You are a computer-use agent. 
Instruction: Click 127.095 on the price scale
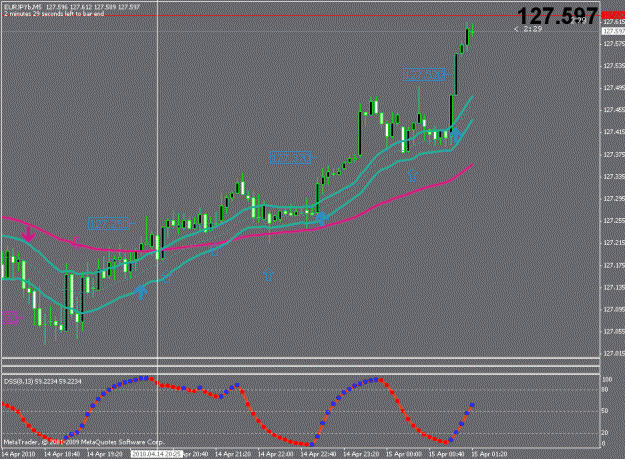[x=614, y=310]
